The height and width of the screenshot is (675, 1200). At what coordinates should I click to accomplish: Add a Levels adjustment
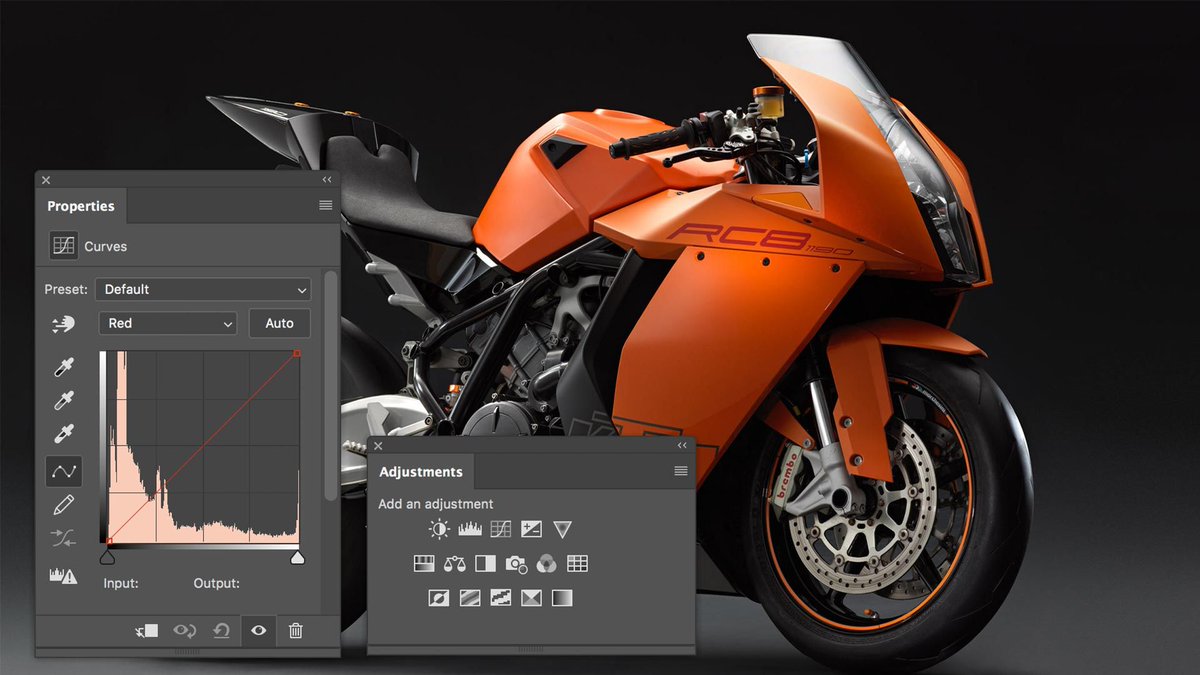470,529
